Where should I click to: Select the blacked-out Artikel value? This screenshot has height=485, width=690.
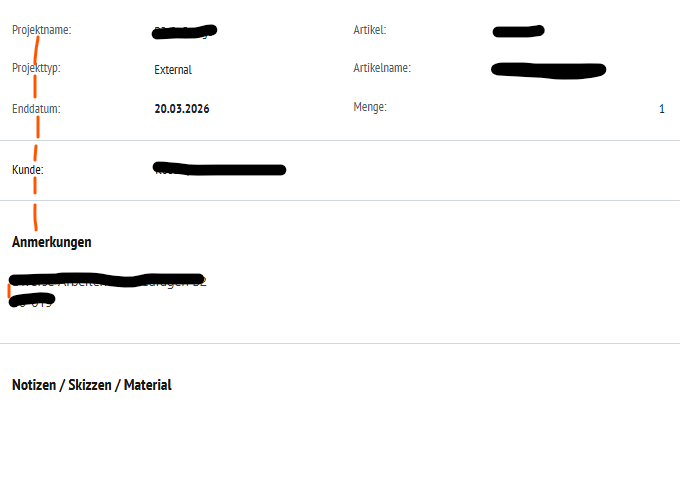click(518, 31)
